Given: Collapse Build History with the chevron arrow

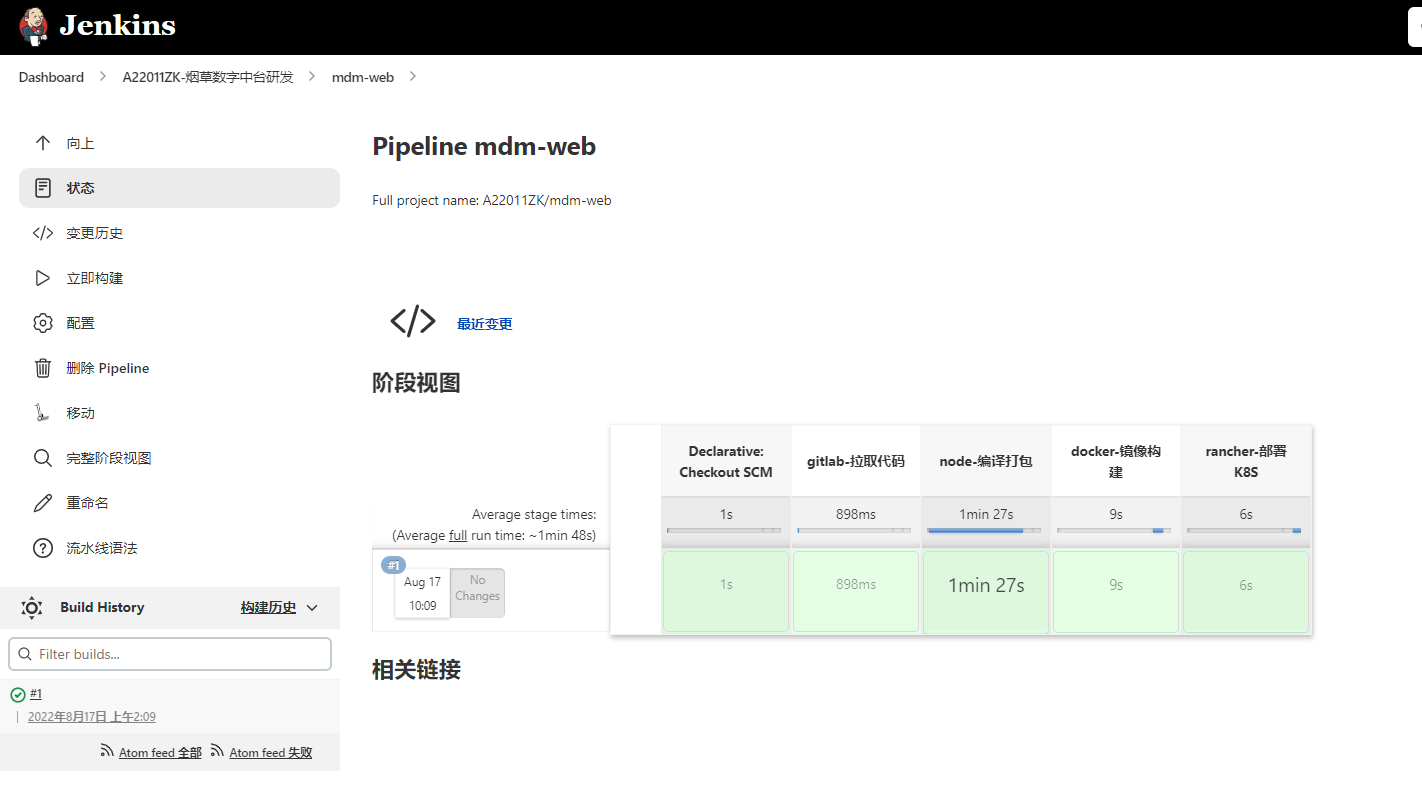Looking at the screenshot, I should pyautogui.click(x=312, y=607).
